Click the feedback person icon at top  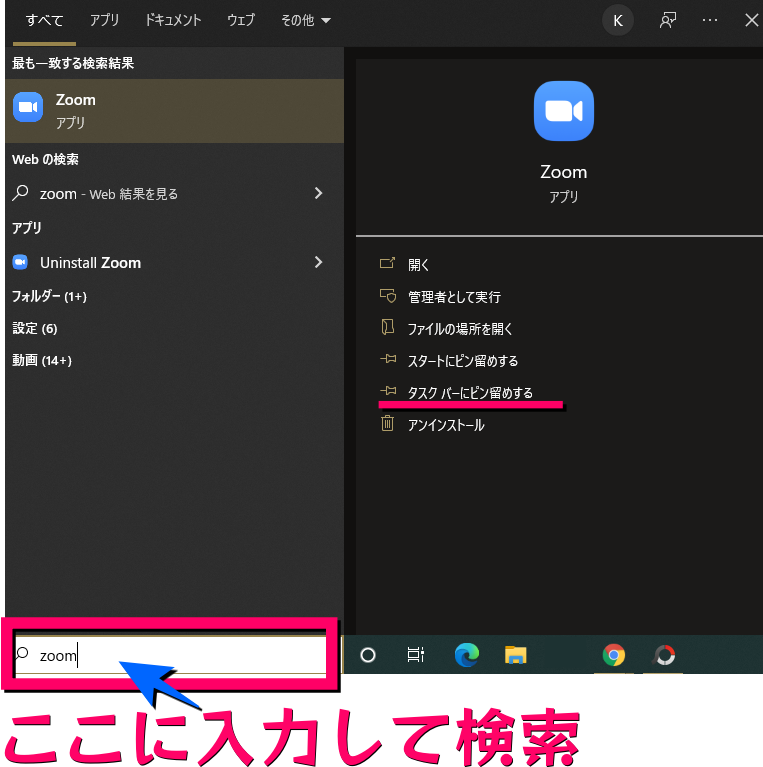point(668,21)
